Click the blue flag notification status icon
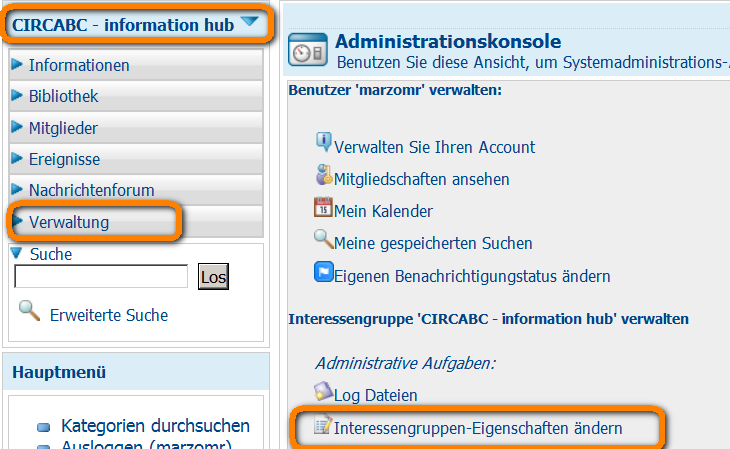This screenshot has width=730, height=449. [x=323, y=273]
